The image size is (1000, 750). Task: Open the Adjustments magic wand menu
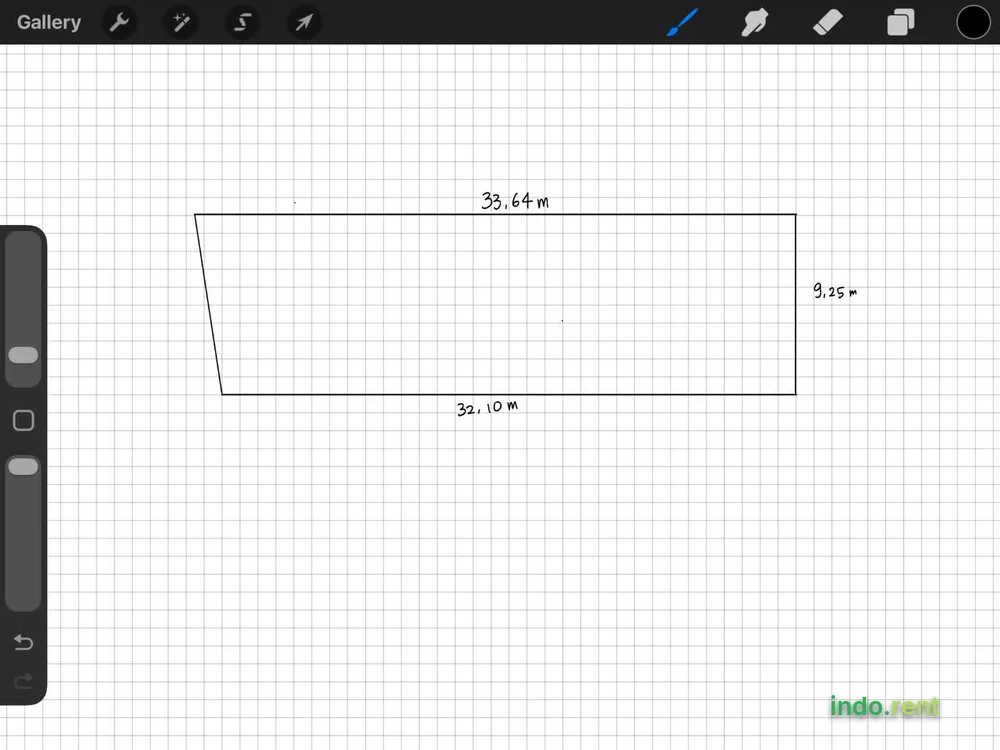(181, 22)
